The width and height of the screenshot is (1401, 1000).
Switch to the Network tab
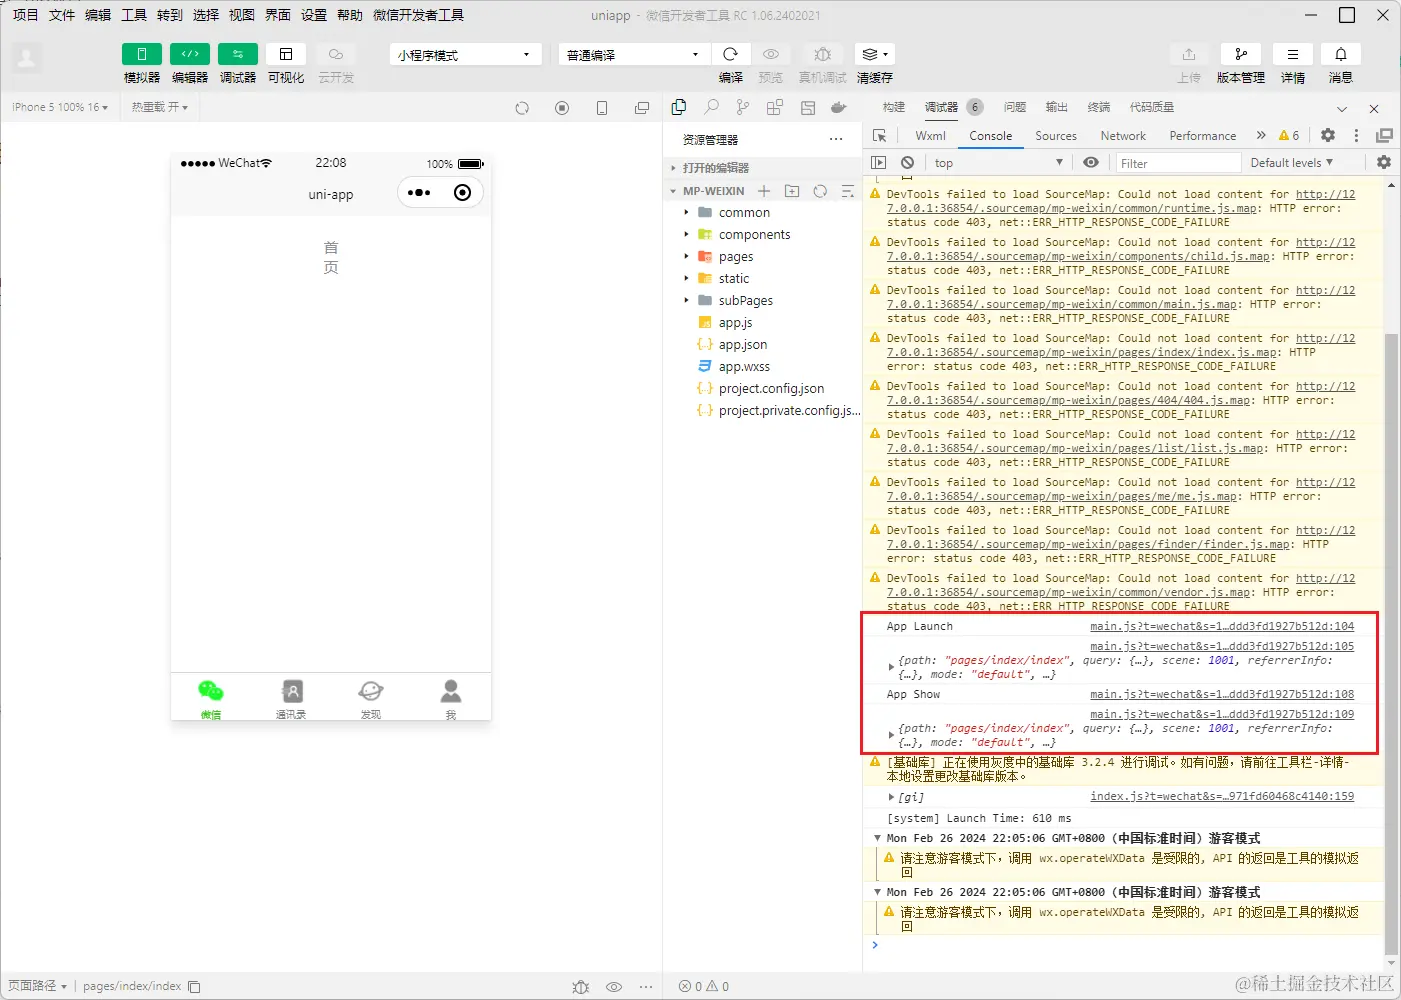coord(1123,136)
